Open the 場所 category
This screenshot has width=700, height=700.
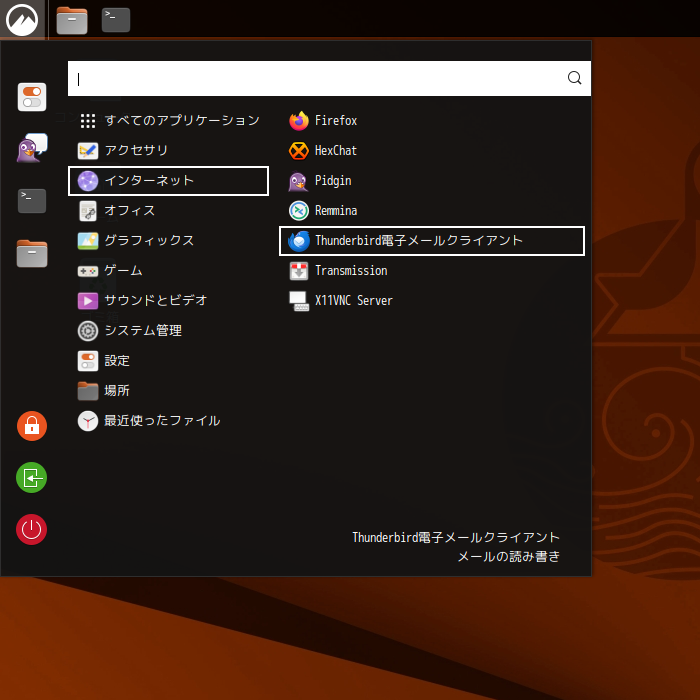click(x=168, y=391)
